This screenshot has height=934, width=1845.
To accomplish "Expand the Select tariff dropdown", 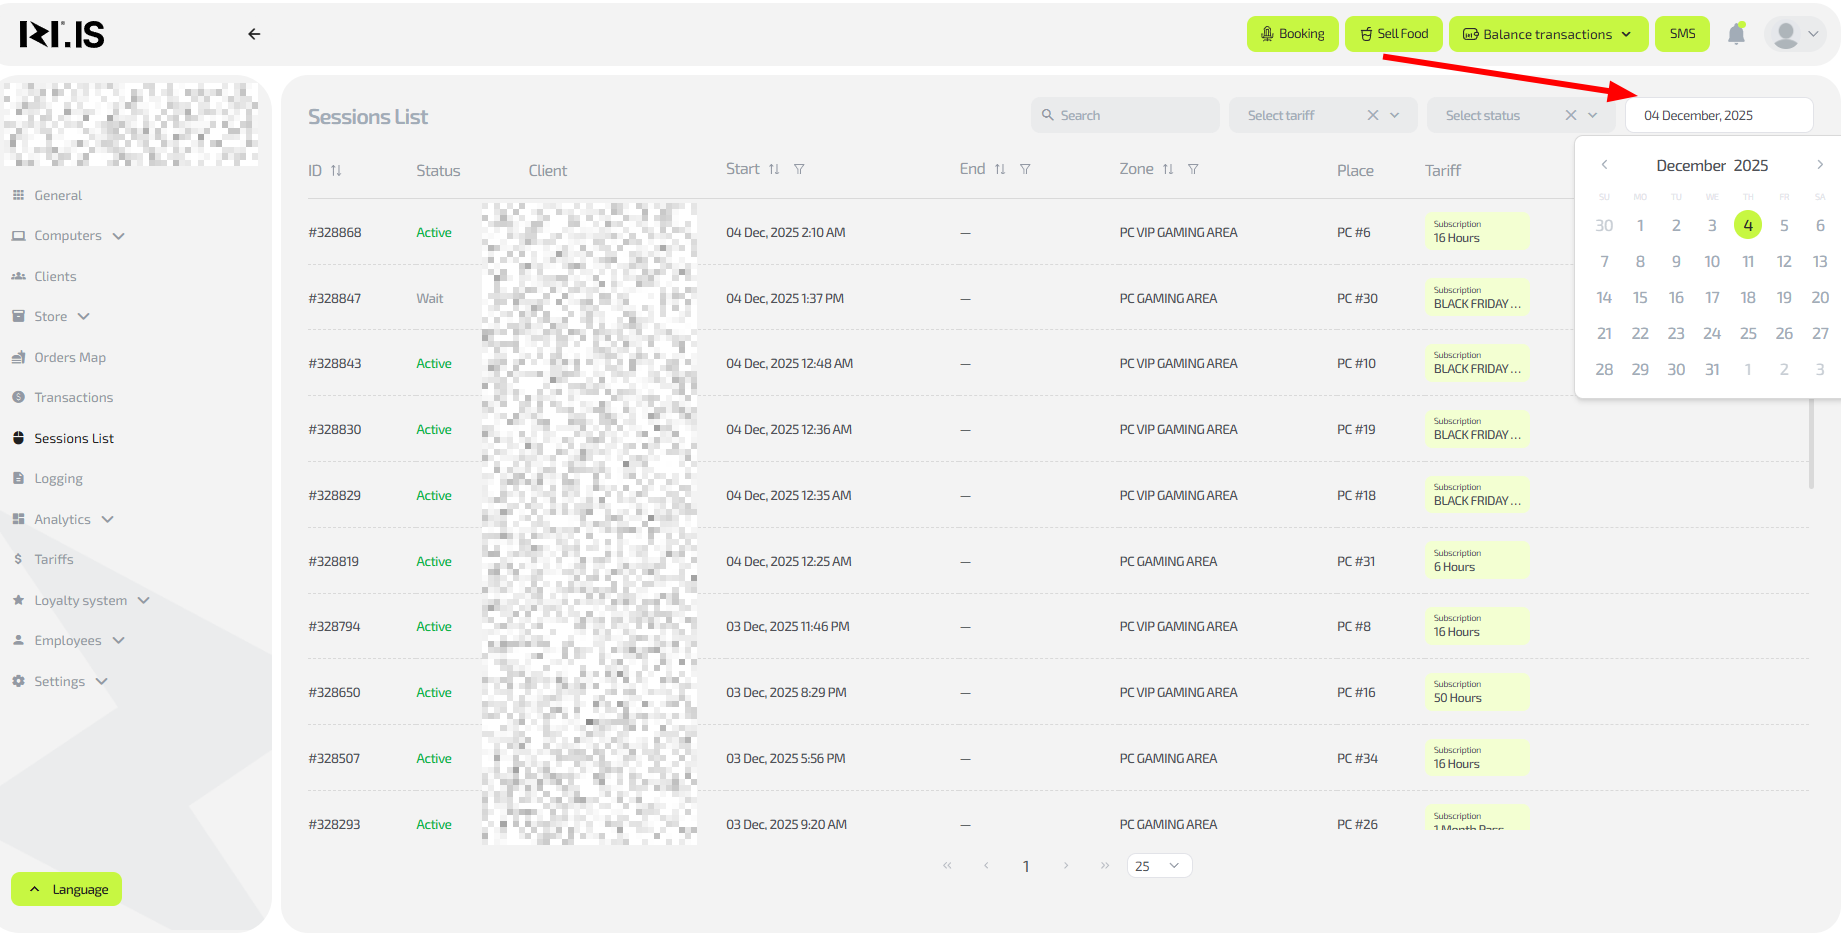I will [x=1395, y=115].
